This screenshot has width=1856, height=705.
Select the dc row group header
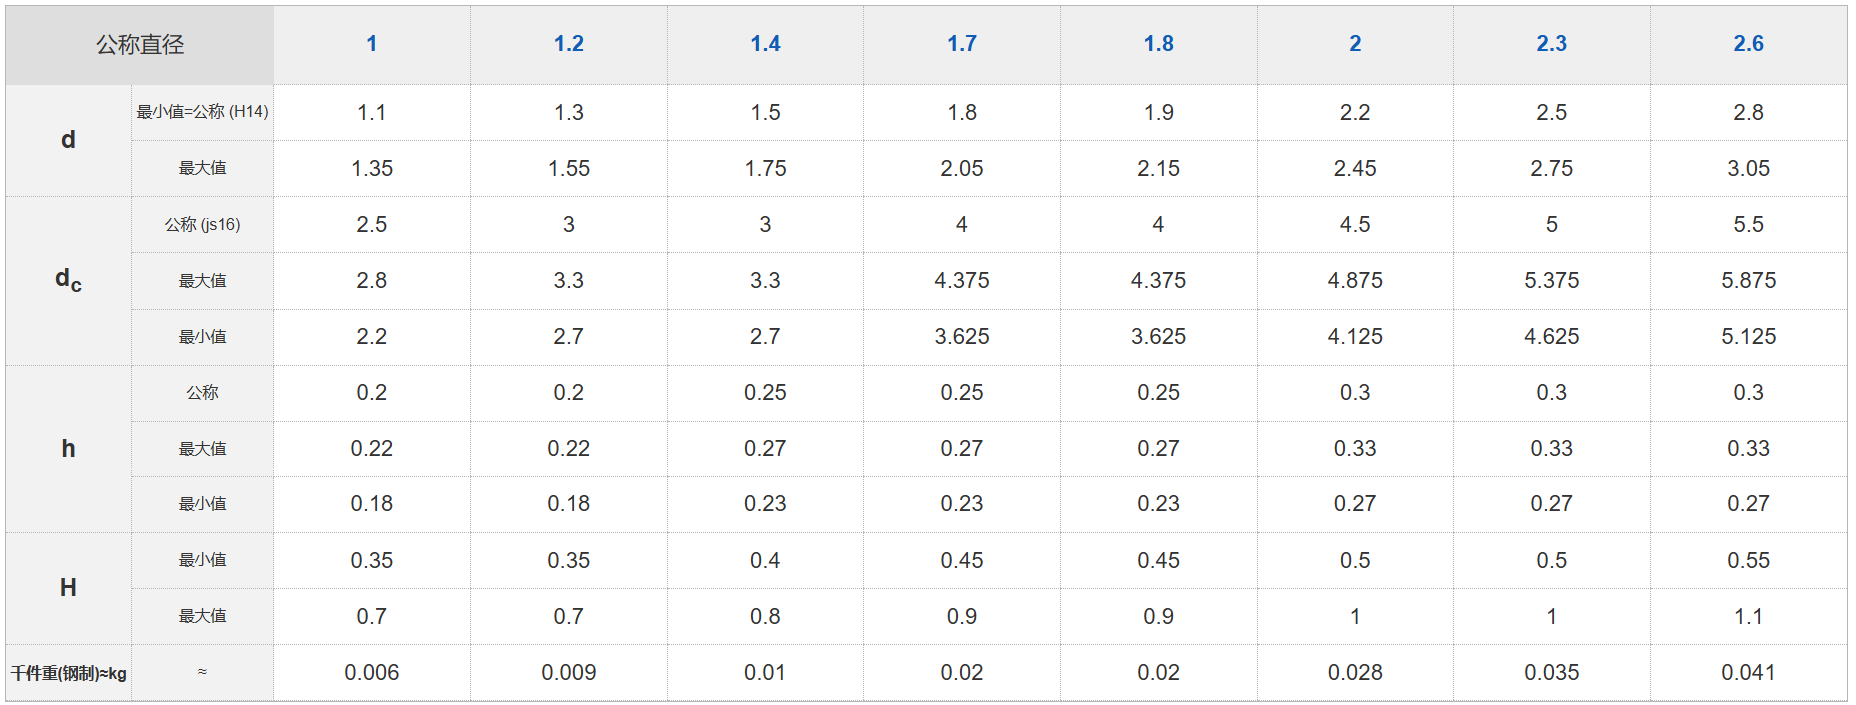(68, 280)
